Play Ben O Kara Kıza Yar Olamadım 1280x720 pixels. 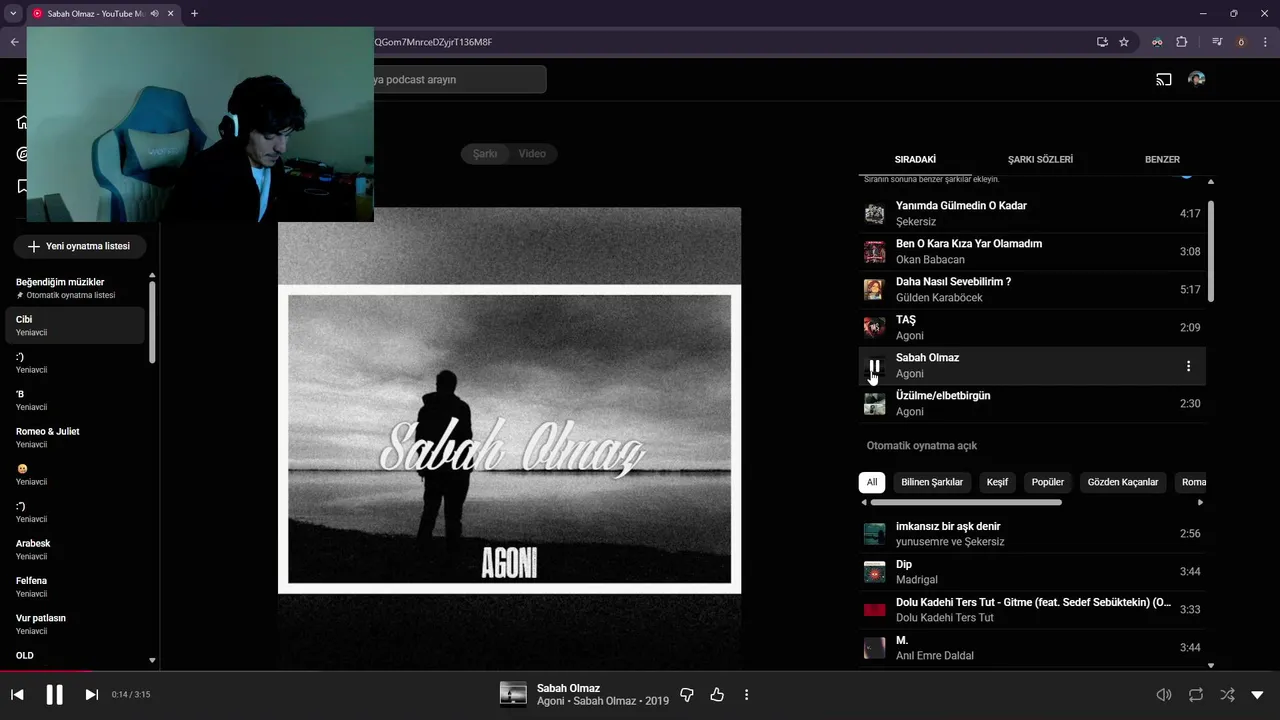pos(1032,251)
